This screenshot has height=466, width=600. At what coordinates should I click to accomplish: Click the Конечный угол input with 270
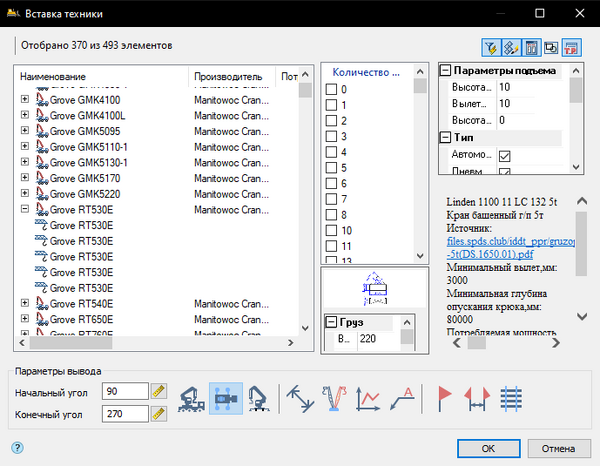coord(125,414)
